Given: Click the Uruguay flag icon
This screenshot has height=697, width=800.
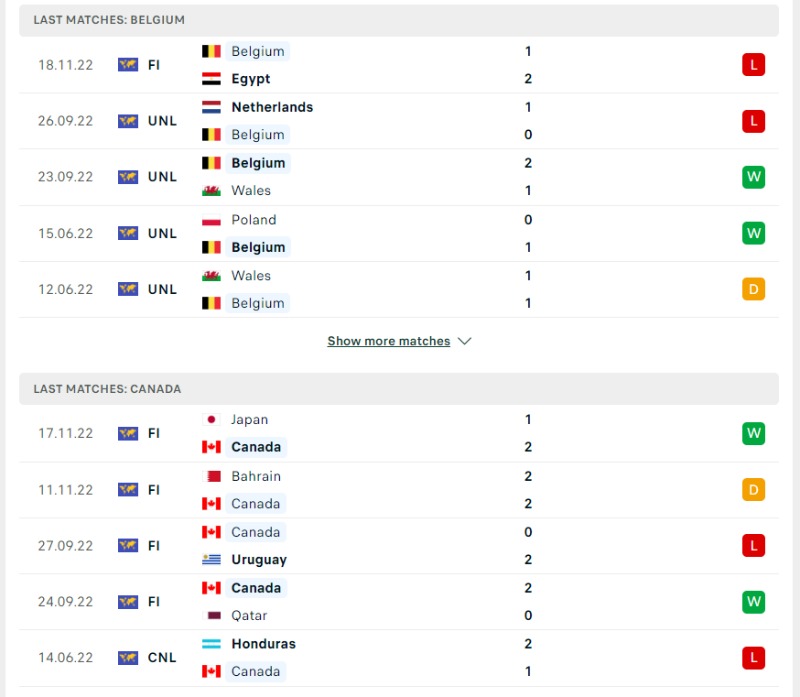Looking at the screenshot, I should tap(211, 560).
